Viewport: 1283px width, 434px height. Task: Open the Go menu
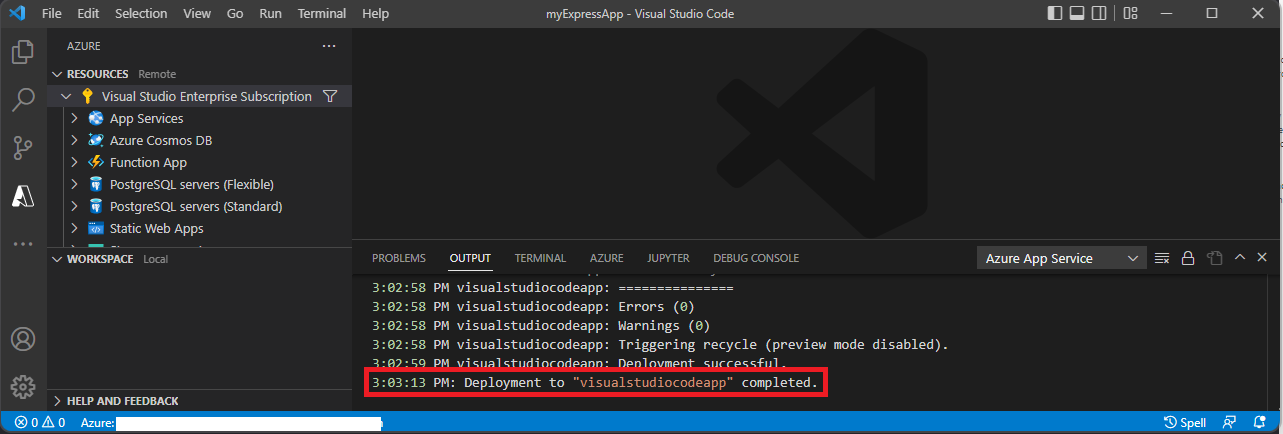pyautogui.click(x=235, y=14)
